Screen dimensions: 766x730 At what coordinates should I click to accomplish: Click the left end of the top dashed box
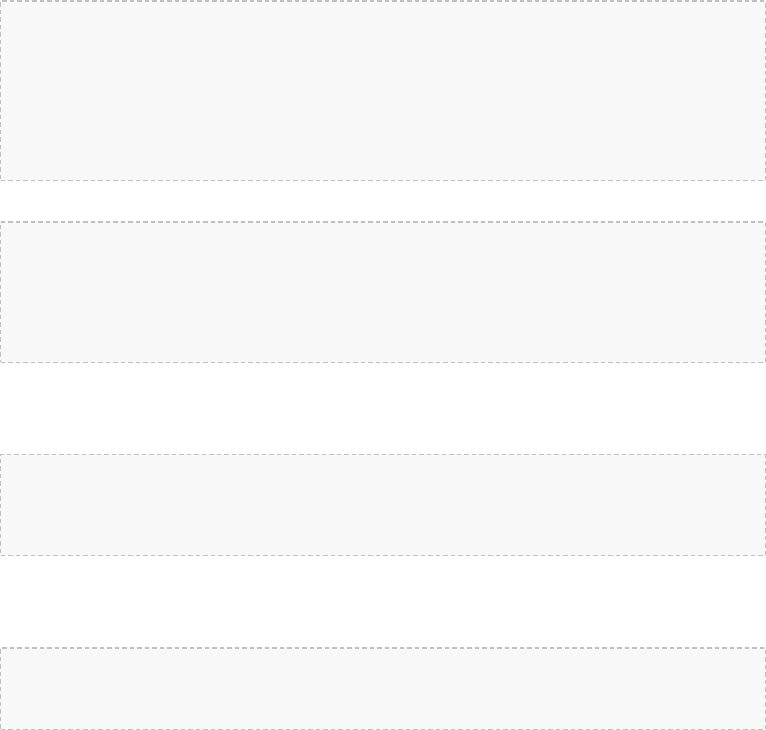pos(20,90)
